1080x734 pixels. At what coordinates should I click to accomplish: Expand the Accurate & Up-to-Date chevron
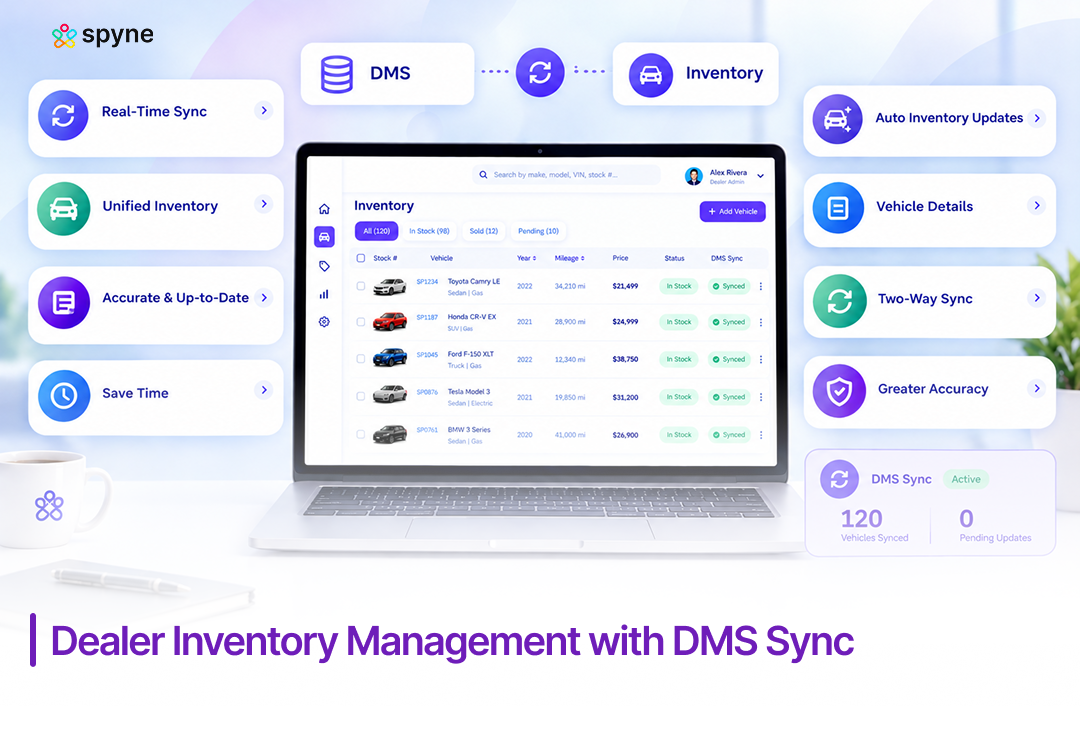click(264, 297)
